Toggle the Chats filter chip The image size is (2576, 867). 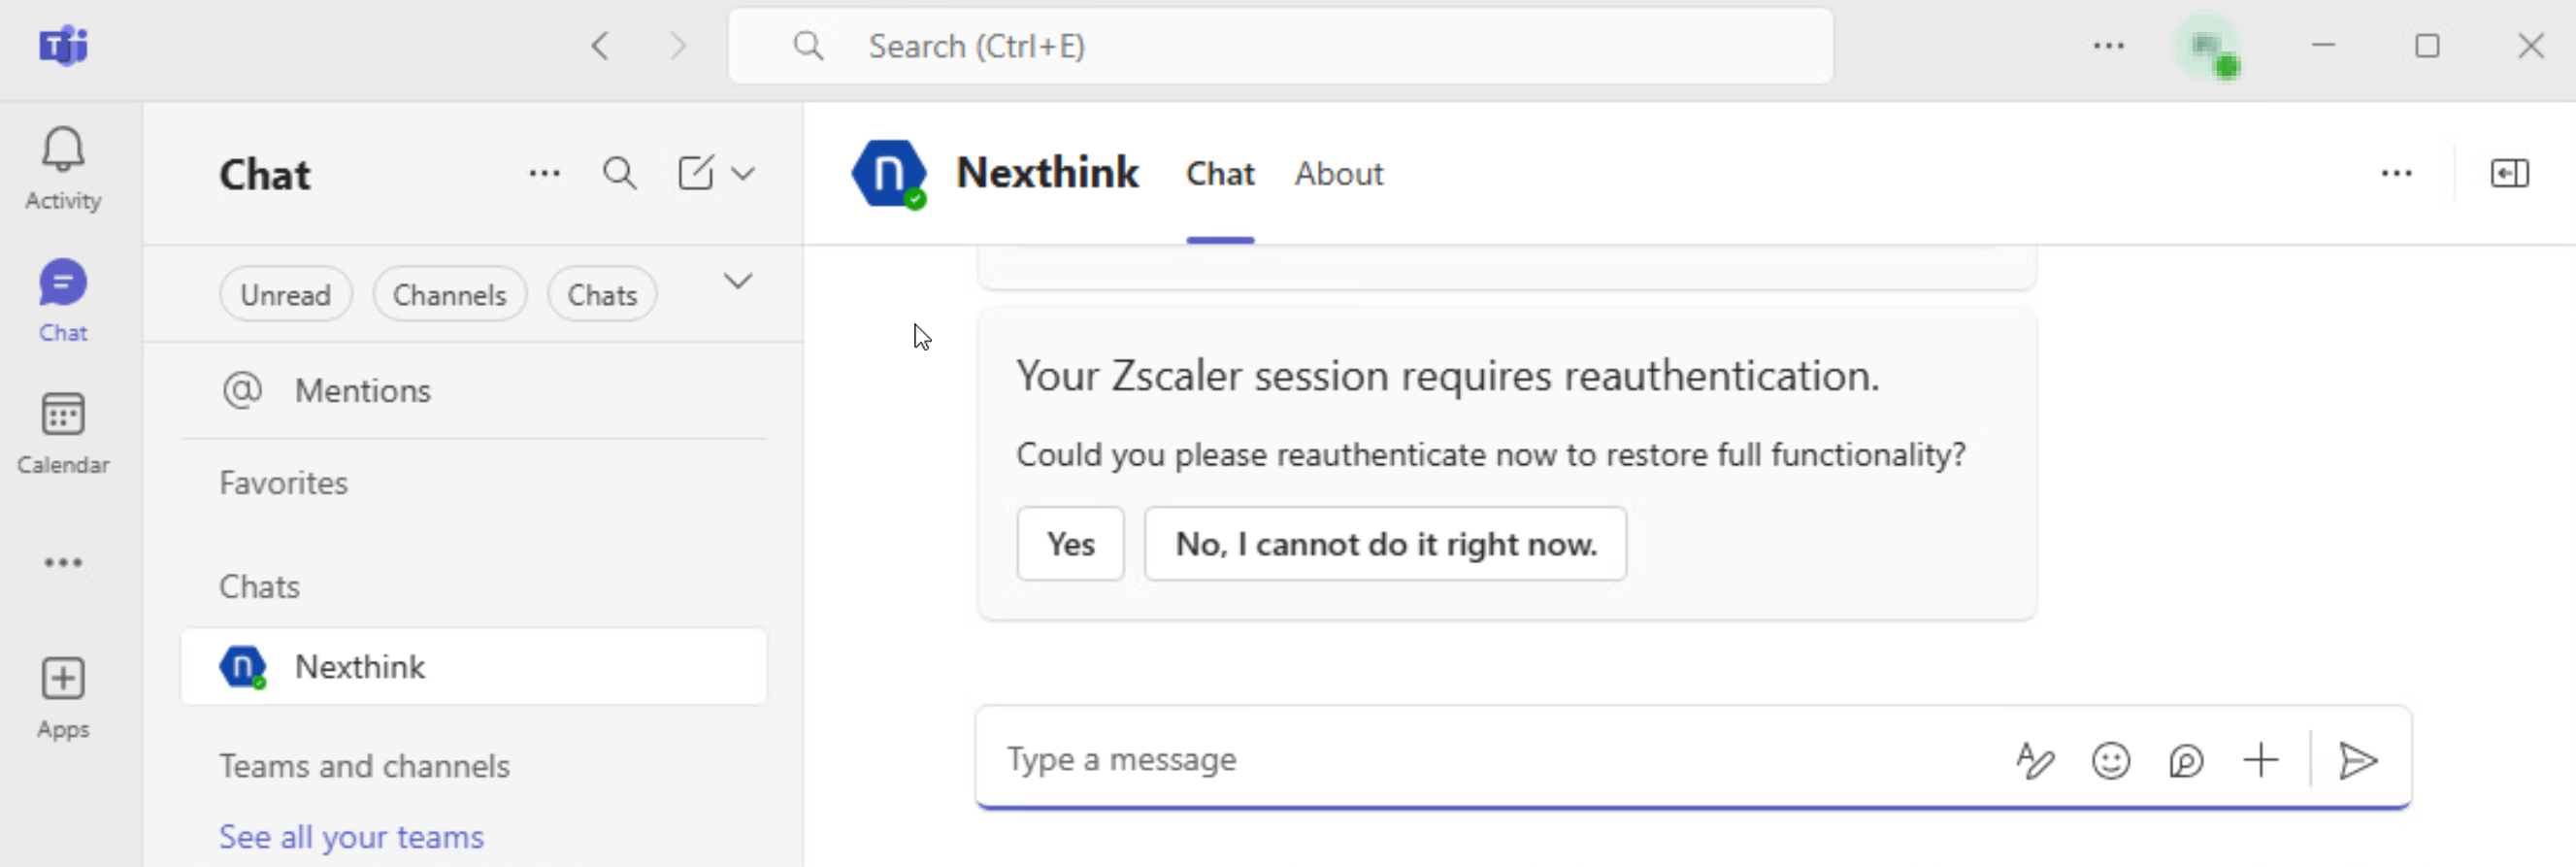pos(602,295)
